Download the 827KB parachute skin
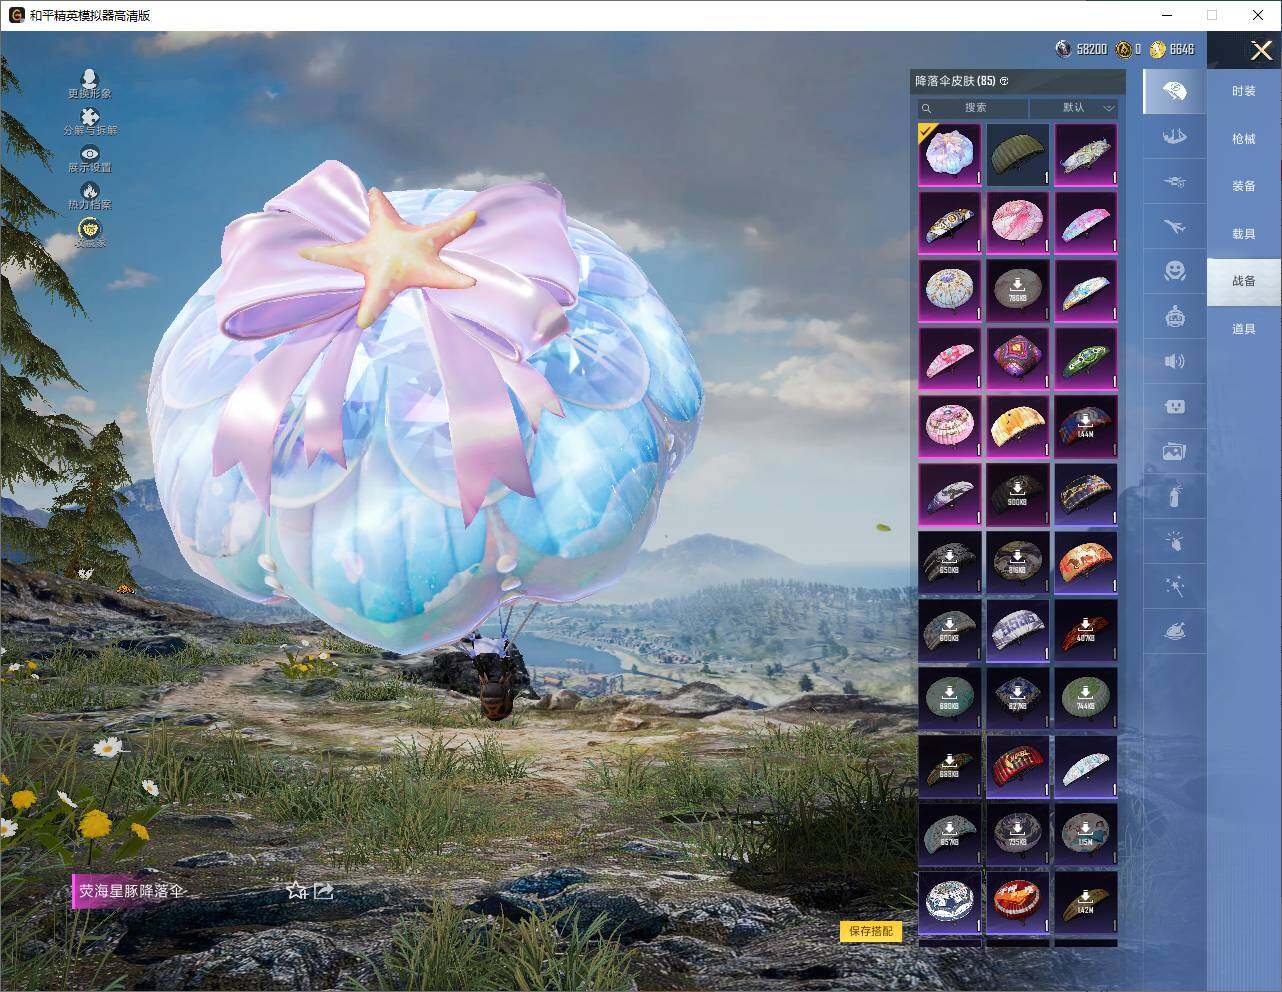This screenshot has width=1282, height=992. point(1018,698)
